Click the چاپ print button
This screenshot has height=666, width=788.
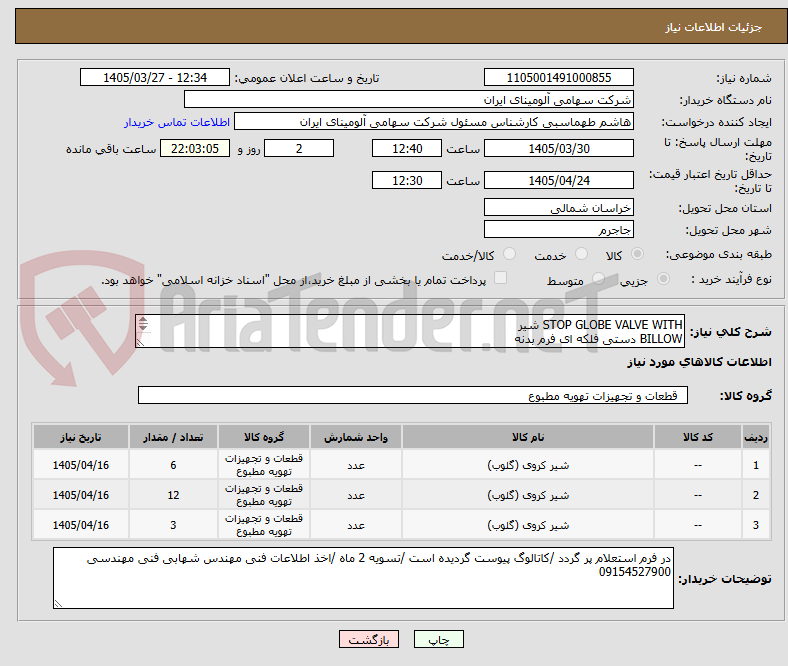click(438, 639)
